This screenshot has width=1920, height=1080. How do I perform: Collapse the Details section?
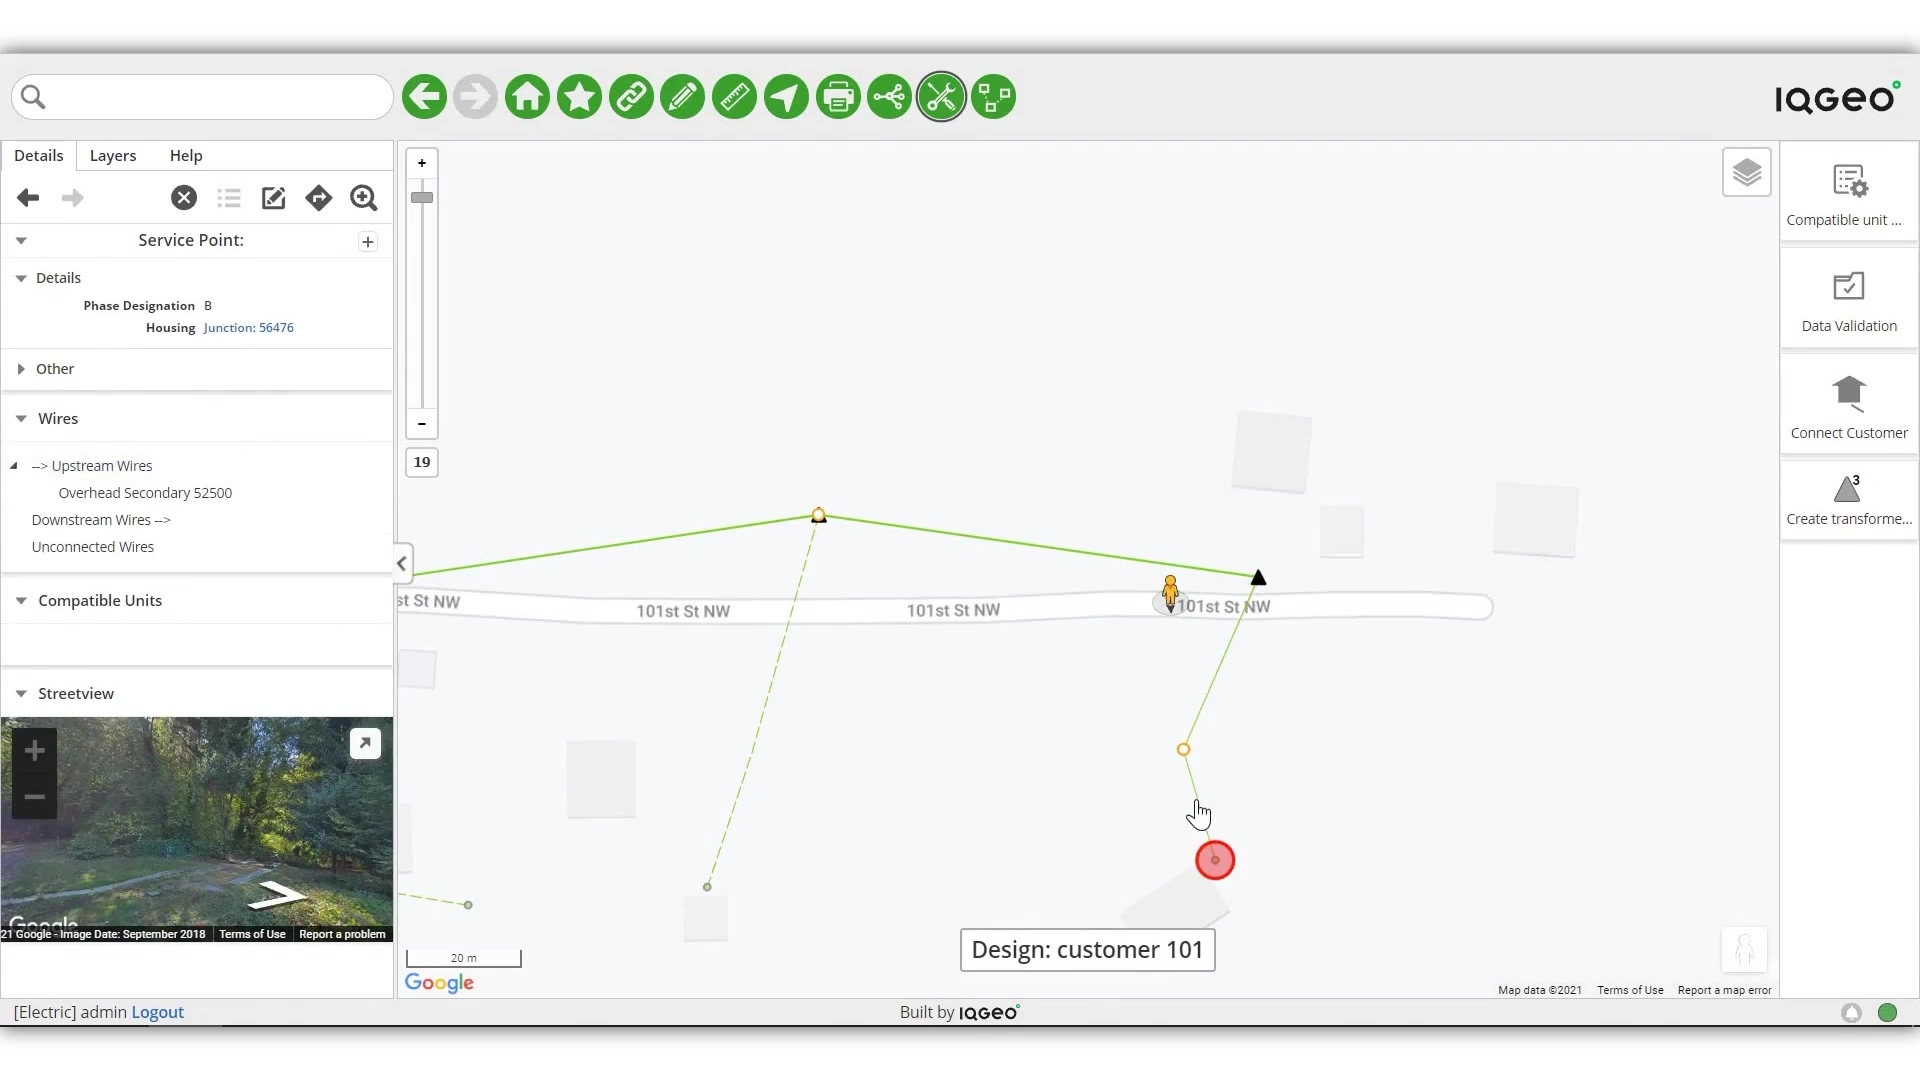21,278
